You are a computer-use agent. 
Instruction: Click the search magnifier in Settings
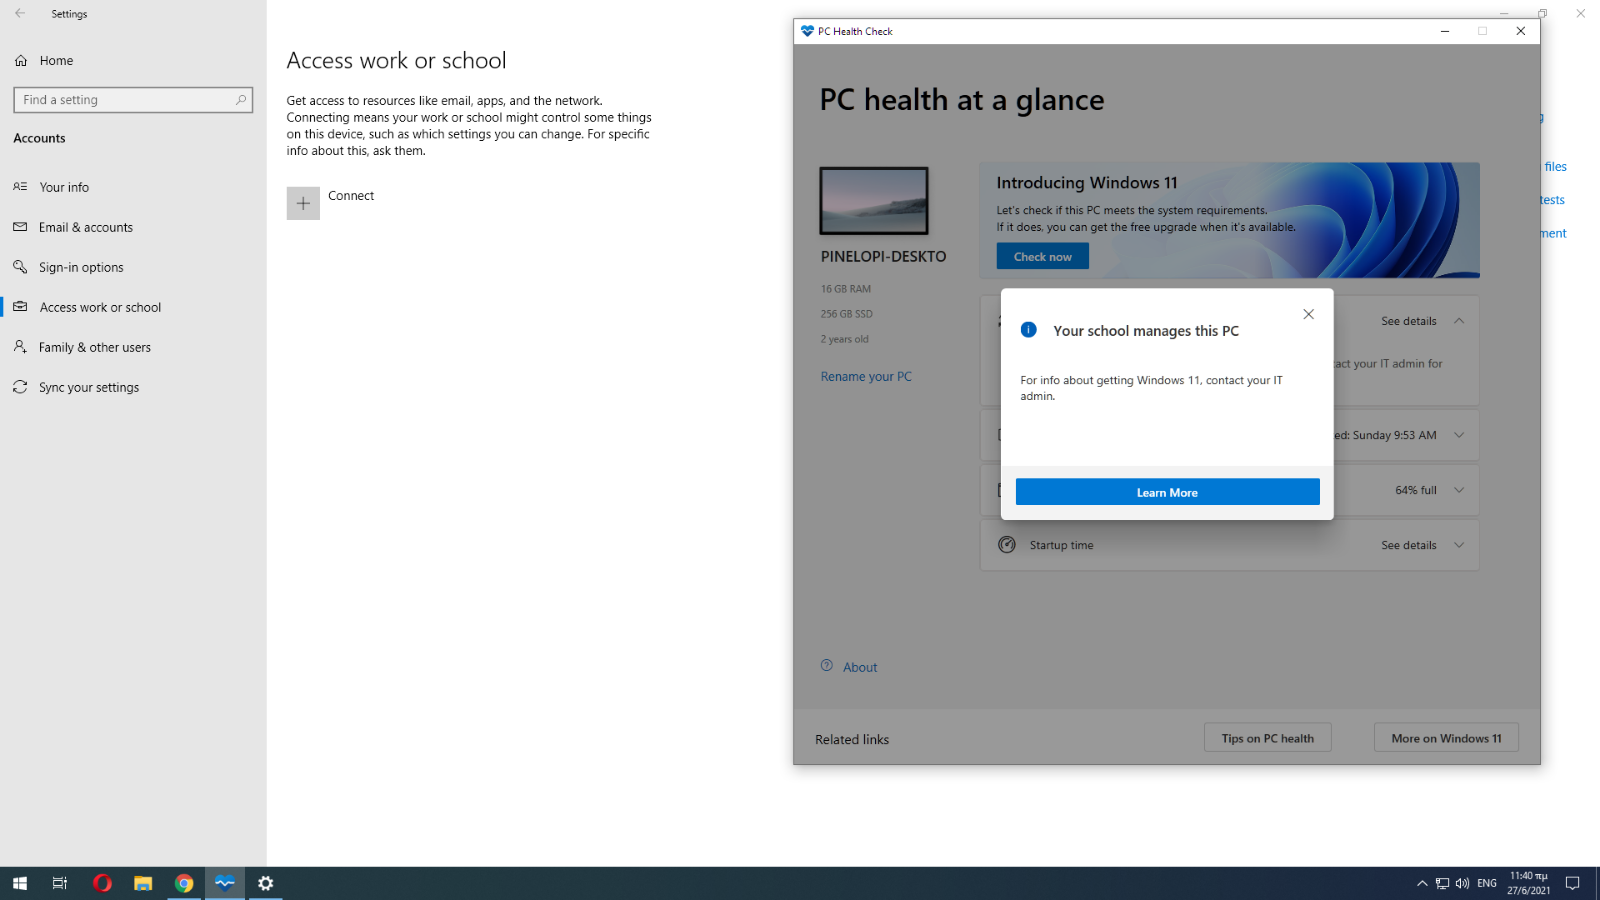pos(241,100)
